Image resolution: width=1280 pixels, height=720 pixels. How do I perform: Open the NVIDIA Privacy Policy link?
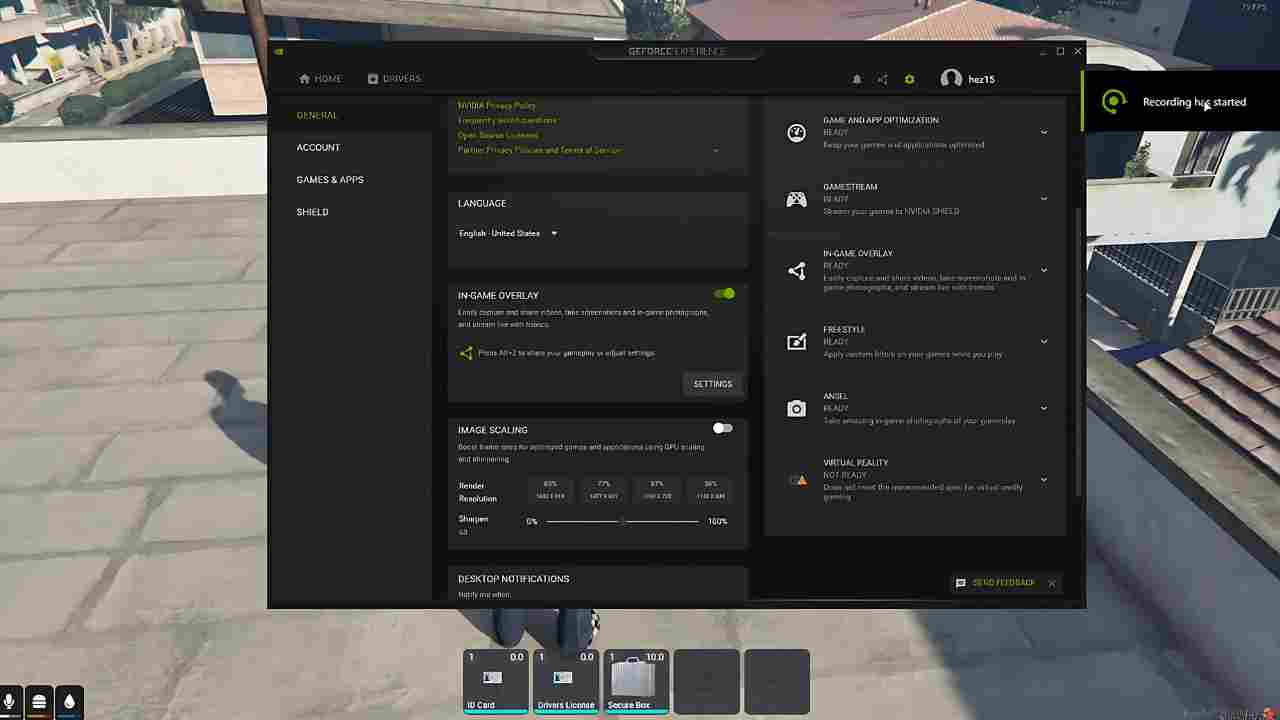tap(497, 105)
